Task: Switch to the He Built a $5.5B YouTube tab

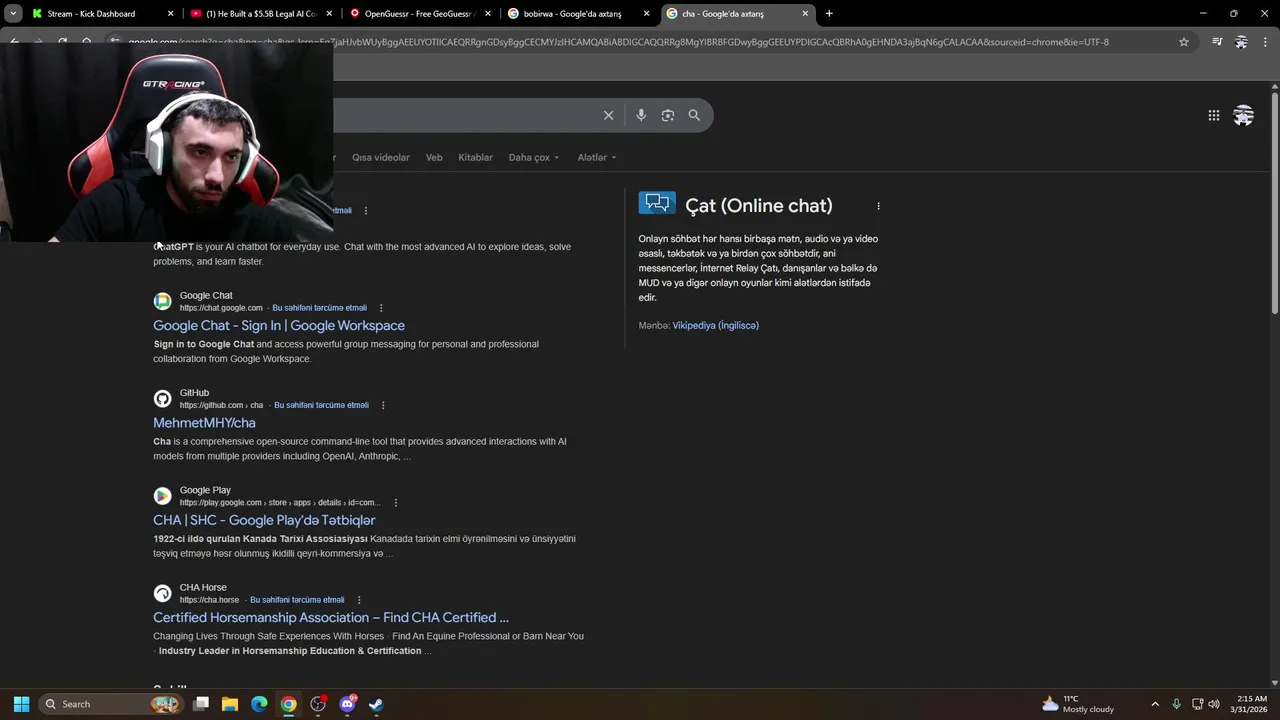Action: [x=261, y=14]
